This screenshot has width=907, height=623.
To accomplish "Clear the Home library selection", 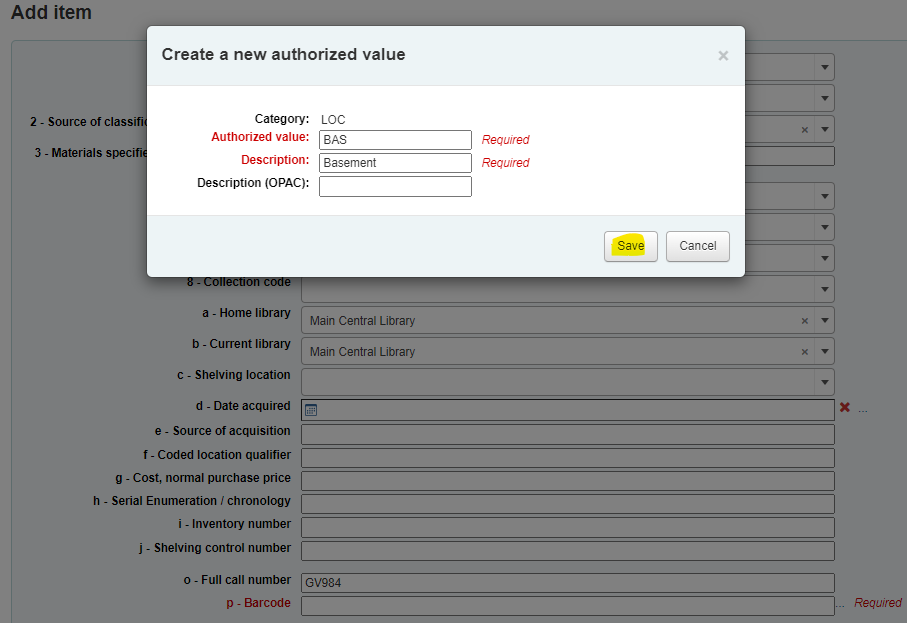I will coord(805,321).
